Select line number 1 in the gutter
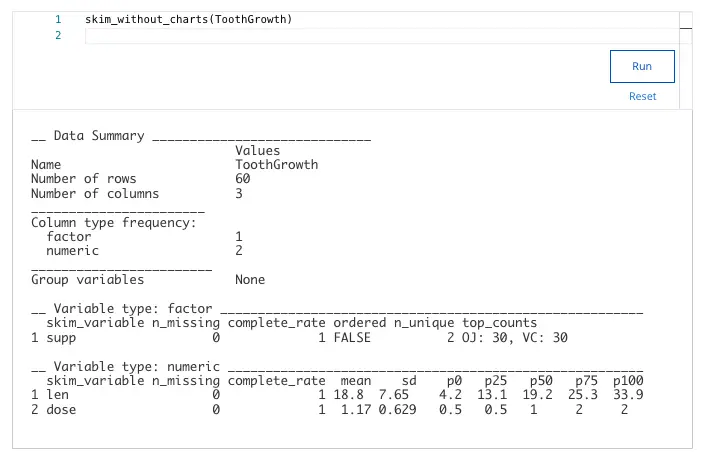The width and height of the screenshot is (704, 460). [x=58, y=19]
